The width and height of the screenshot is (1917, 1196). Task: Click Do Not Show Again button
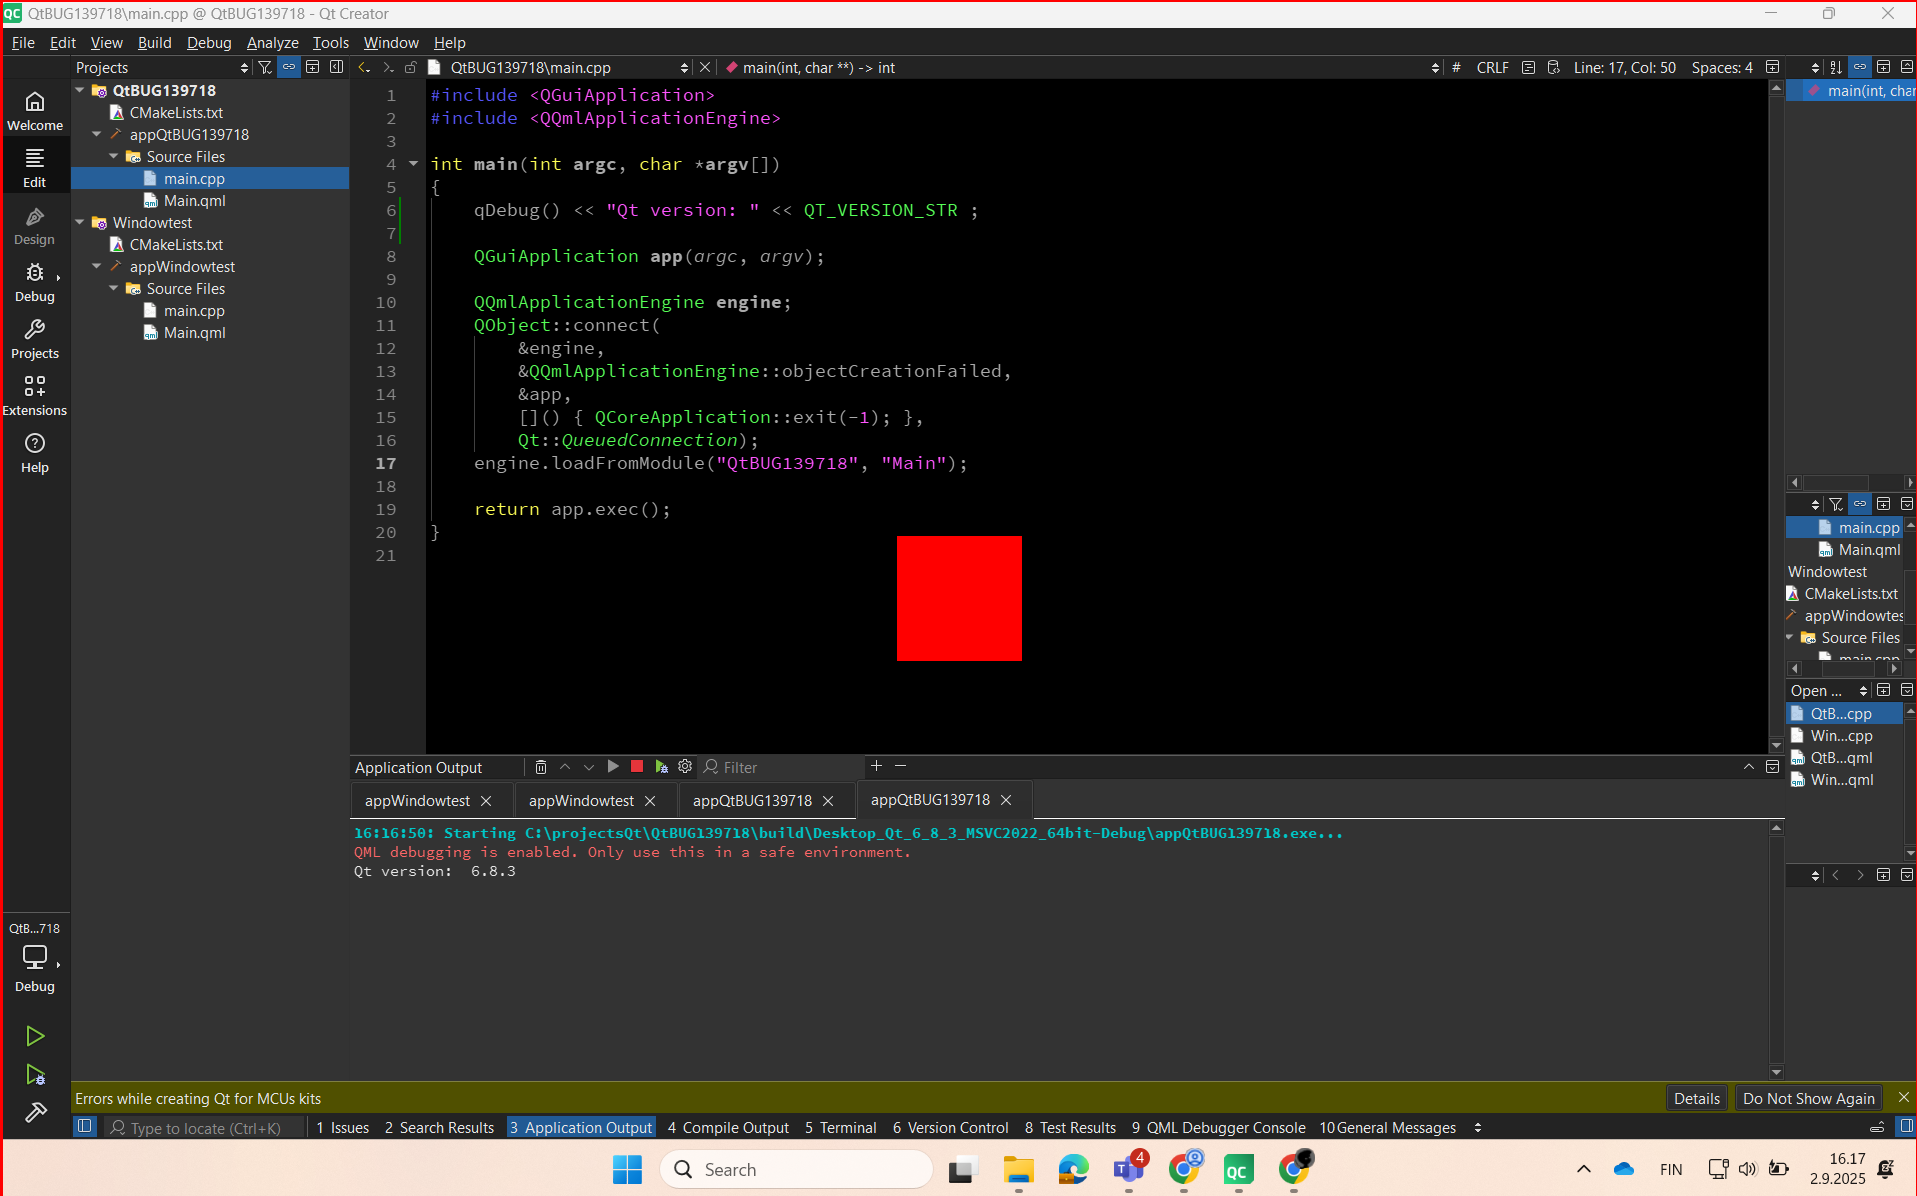(x=1808, y=1098)
